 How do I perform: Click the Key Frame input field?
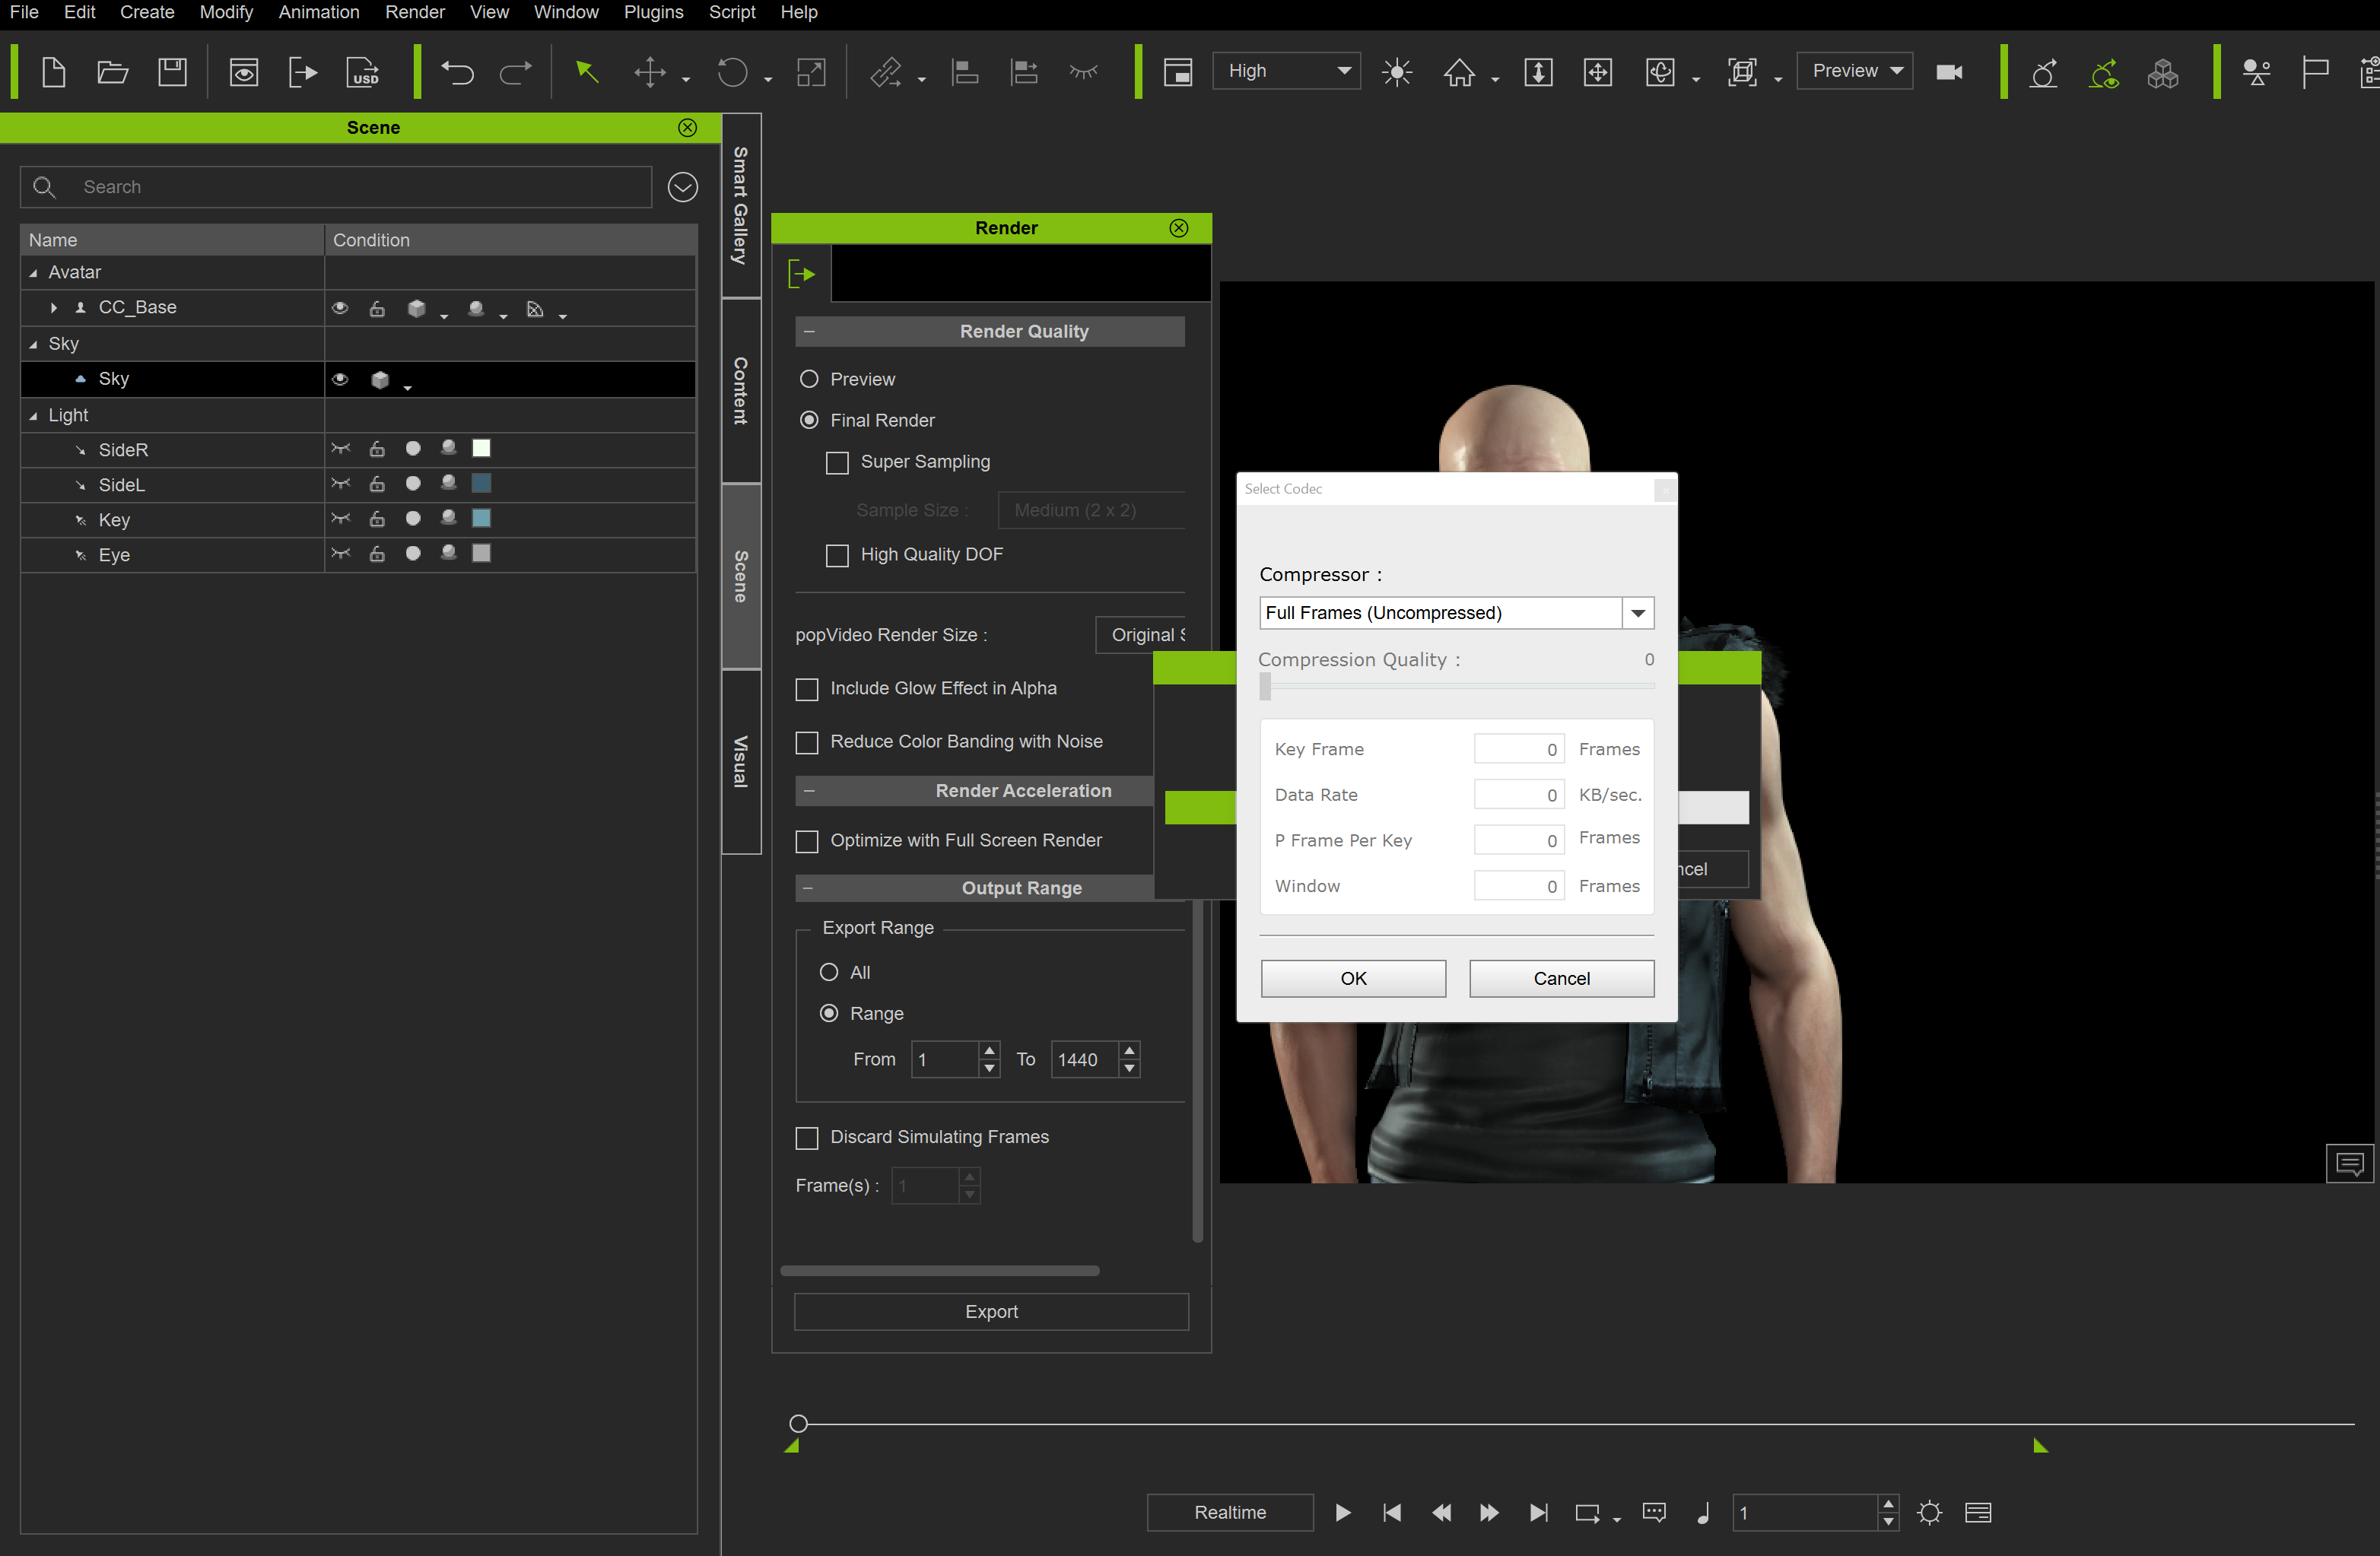[1517, 749]
